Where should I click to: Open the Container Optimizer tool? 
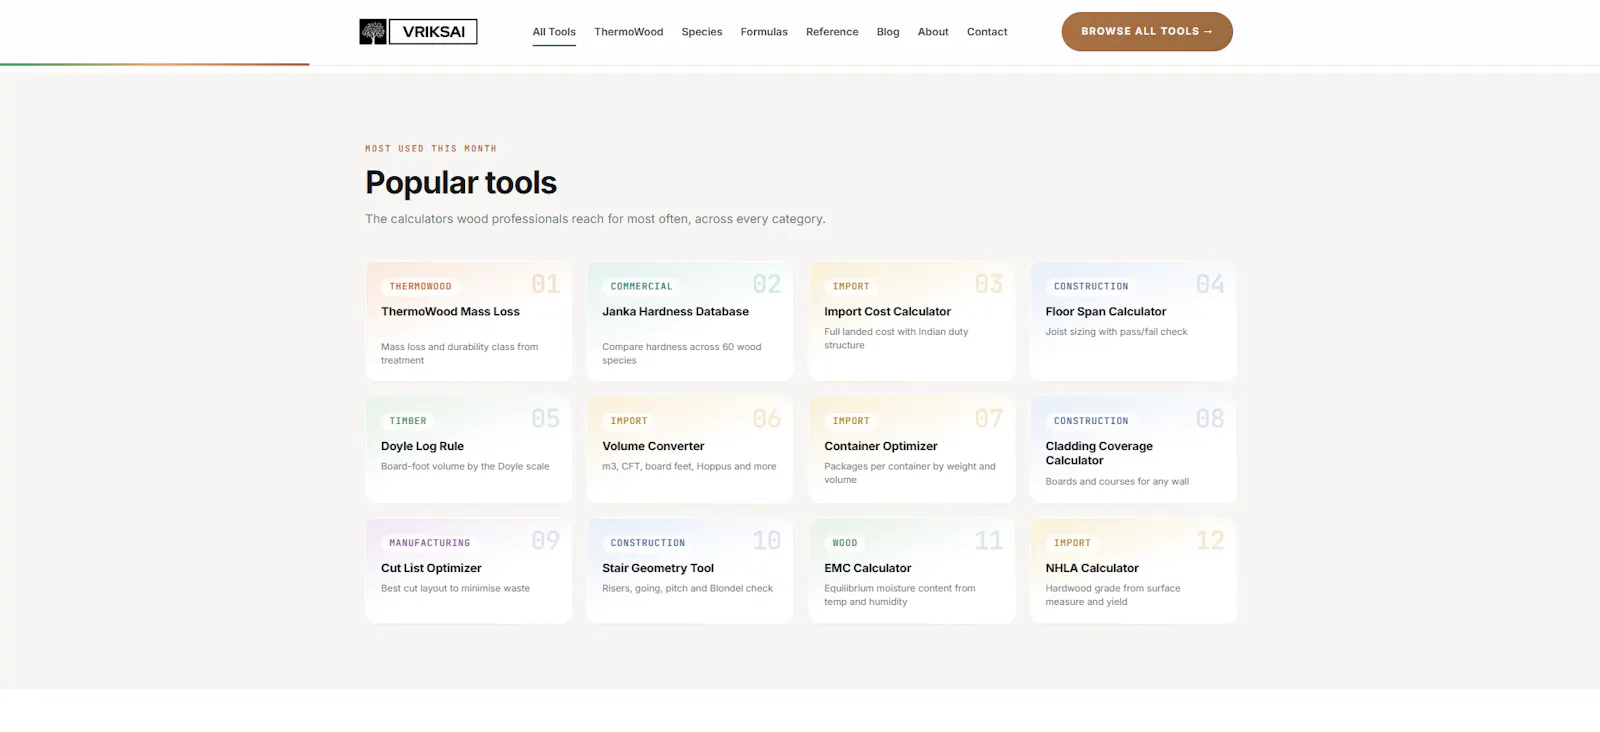tap(912, 450)
